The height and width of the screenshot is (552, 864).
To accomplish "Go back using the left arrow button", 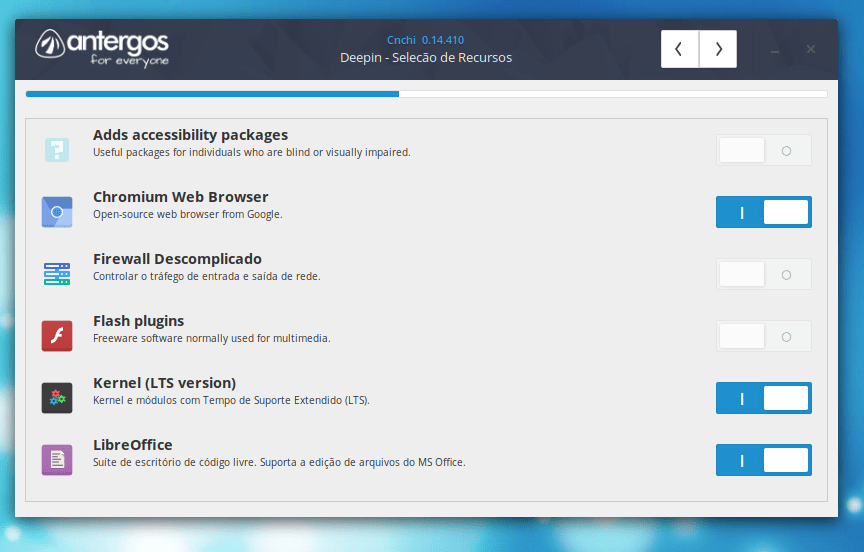I will point(680,49).
